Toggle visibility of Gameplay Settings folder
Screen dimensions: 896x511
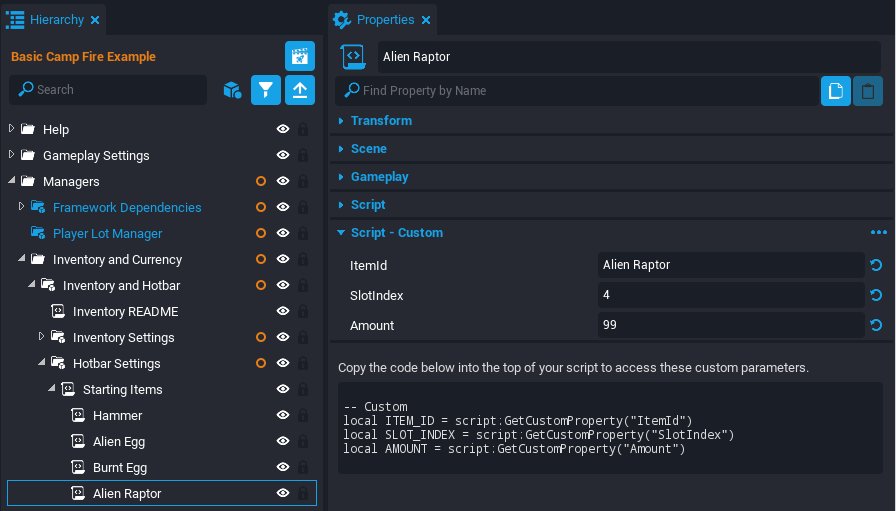tap(283, 156)
